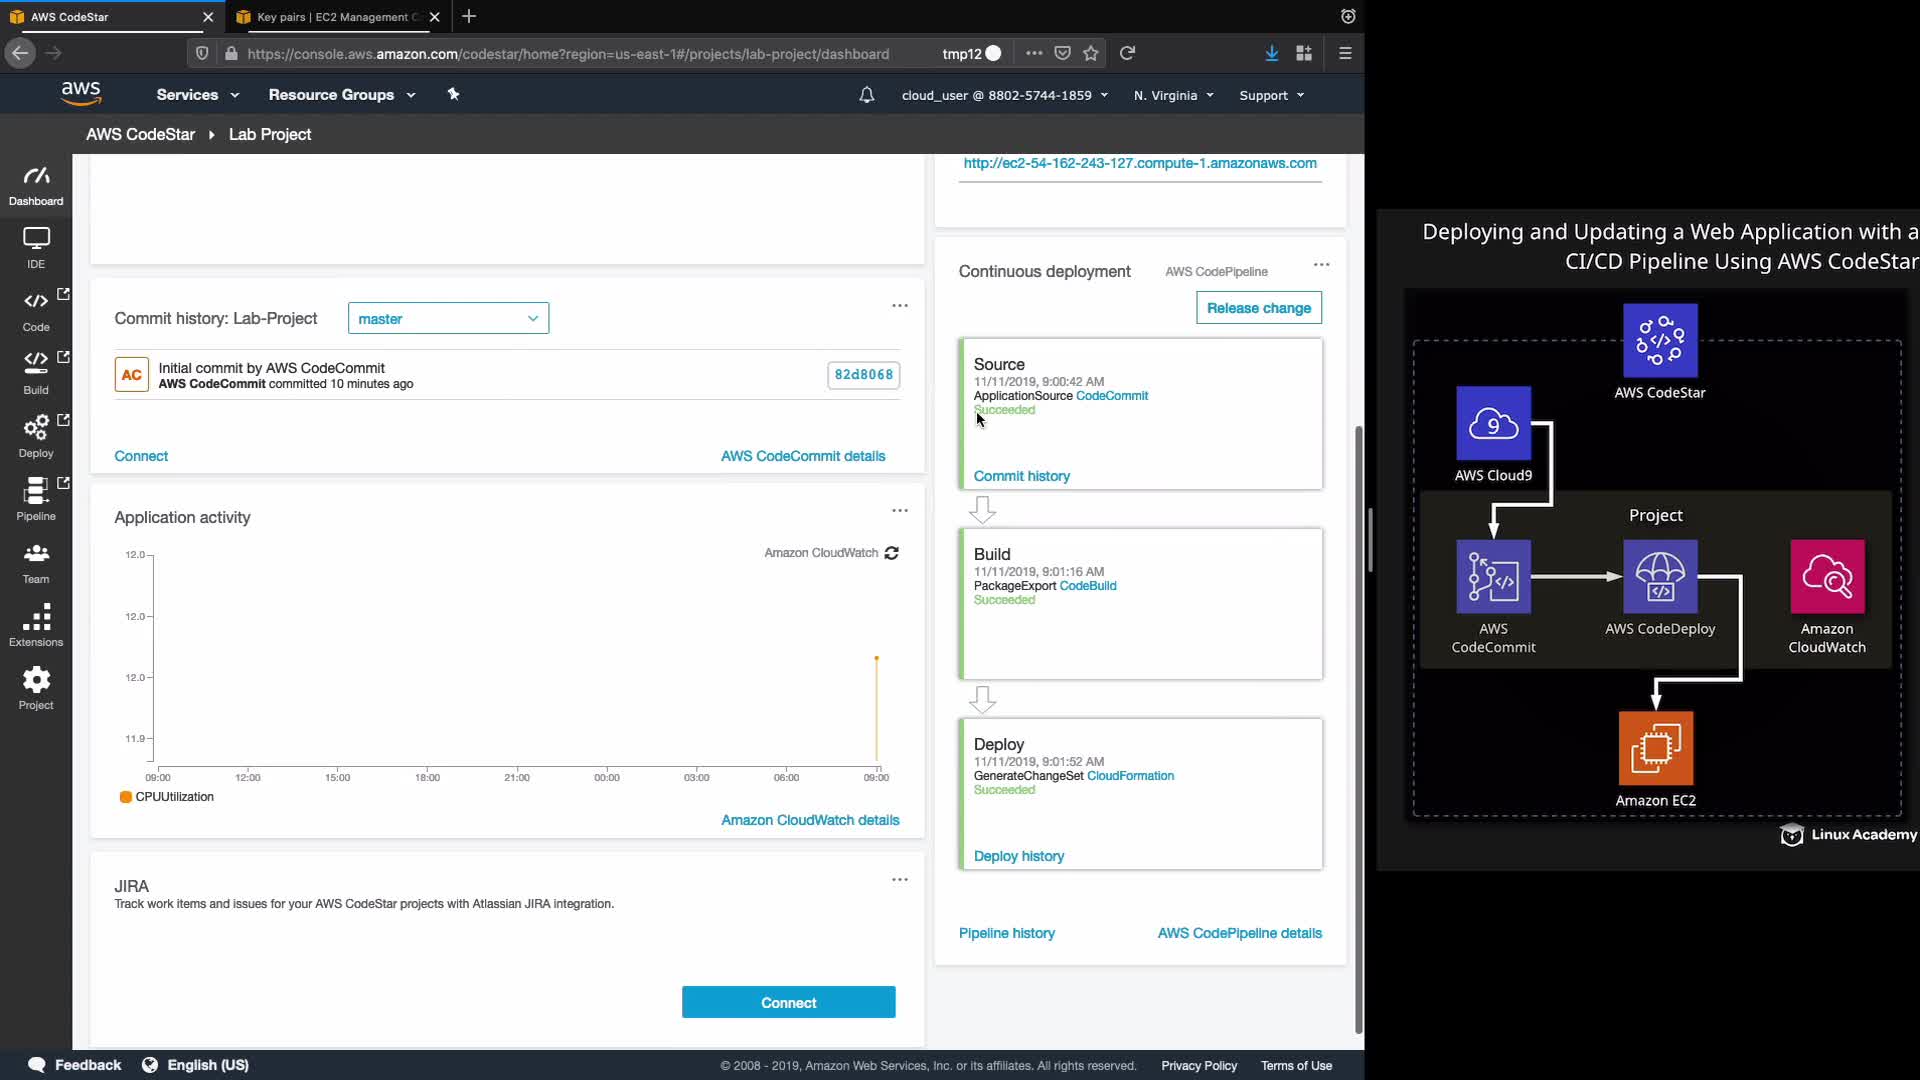This screenshot has width=1920, height=1080.
Task: Click the Release change button
Action: coord(1258,308)
